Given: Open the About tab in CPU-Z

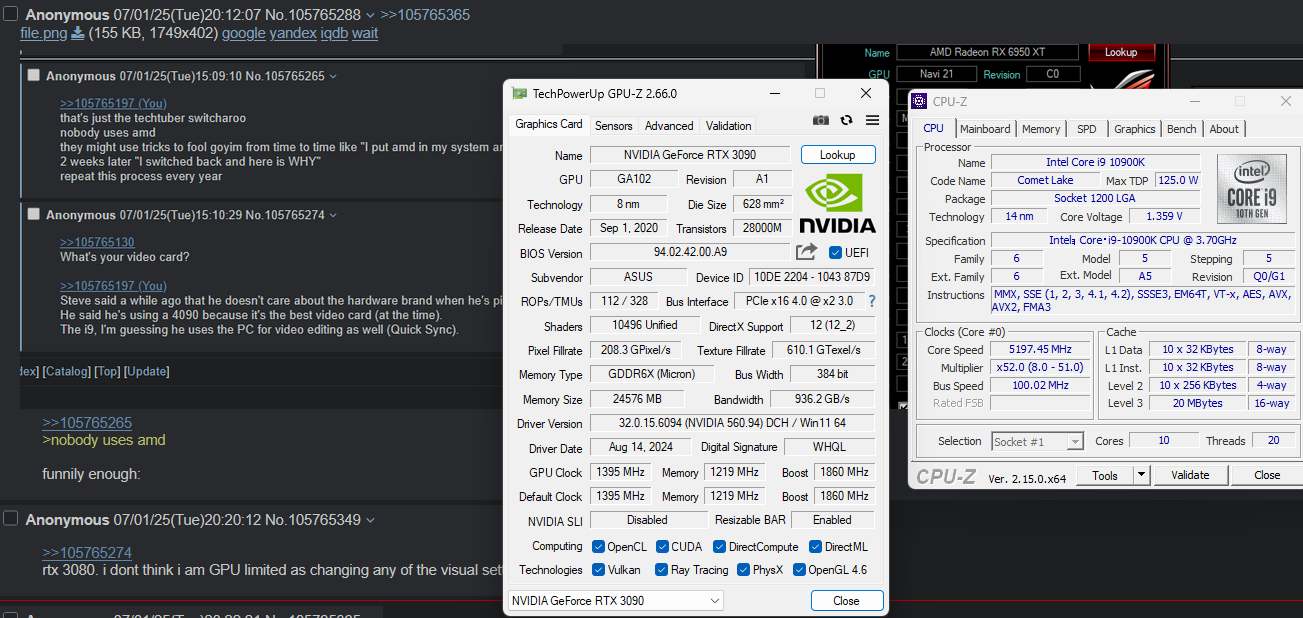Looking at the screenshot, I should point(1224,129).
